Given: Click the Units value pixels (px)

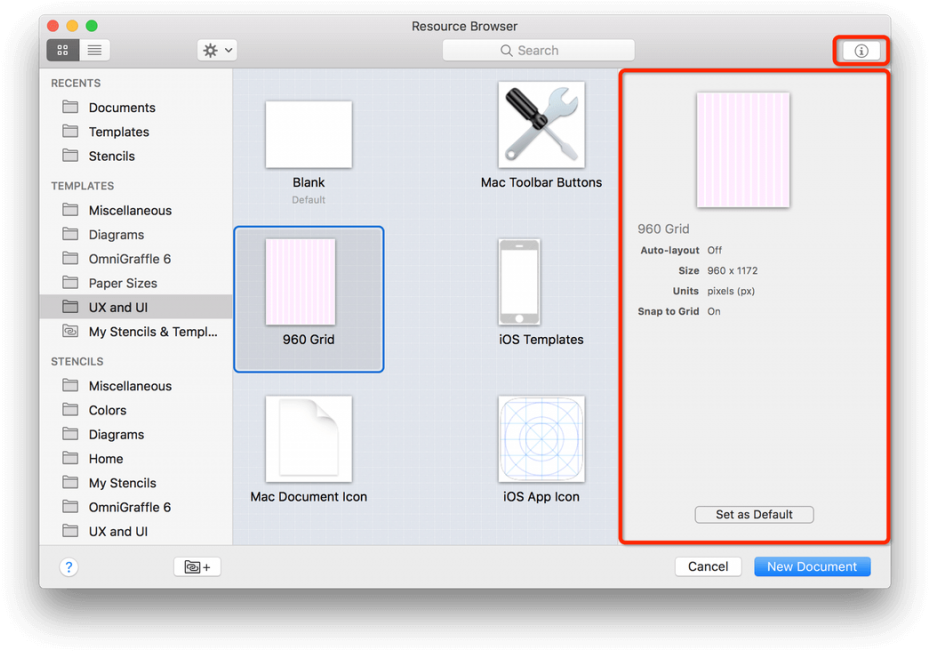Looking at the screenshot, I should [731, 291].
